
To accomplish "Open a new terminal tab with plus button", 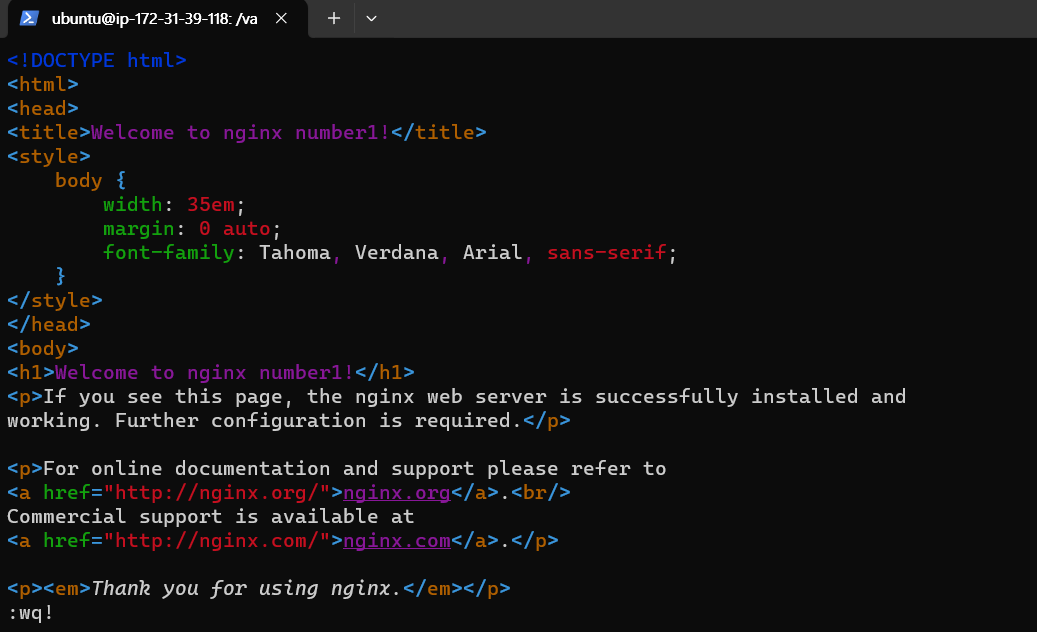I will [334, 19].
